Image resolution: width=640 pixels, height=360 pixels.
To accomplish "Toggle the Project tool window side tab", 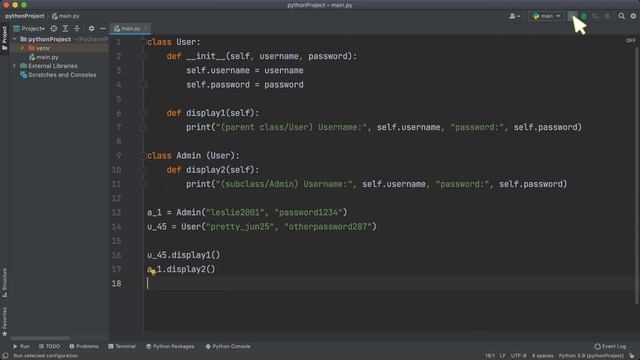I will click(4, 38).
